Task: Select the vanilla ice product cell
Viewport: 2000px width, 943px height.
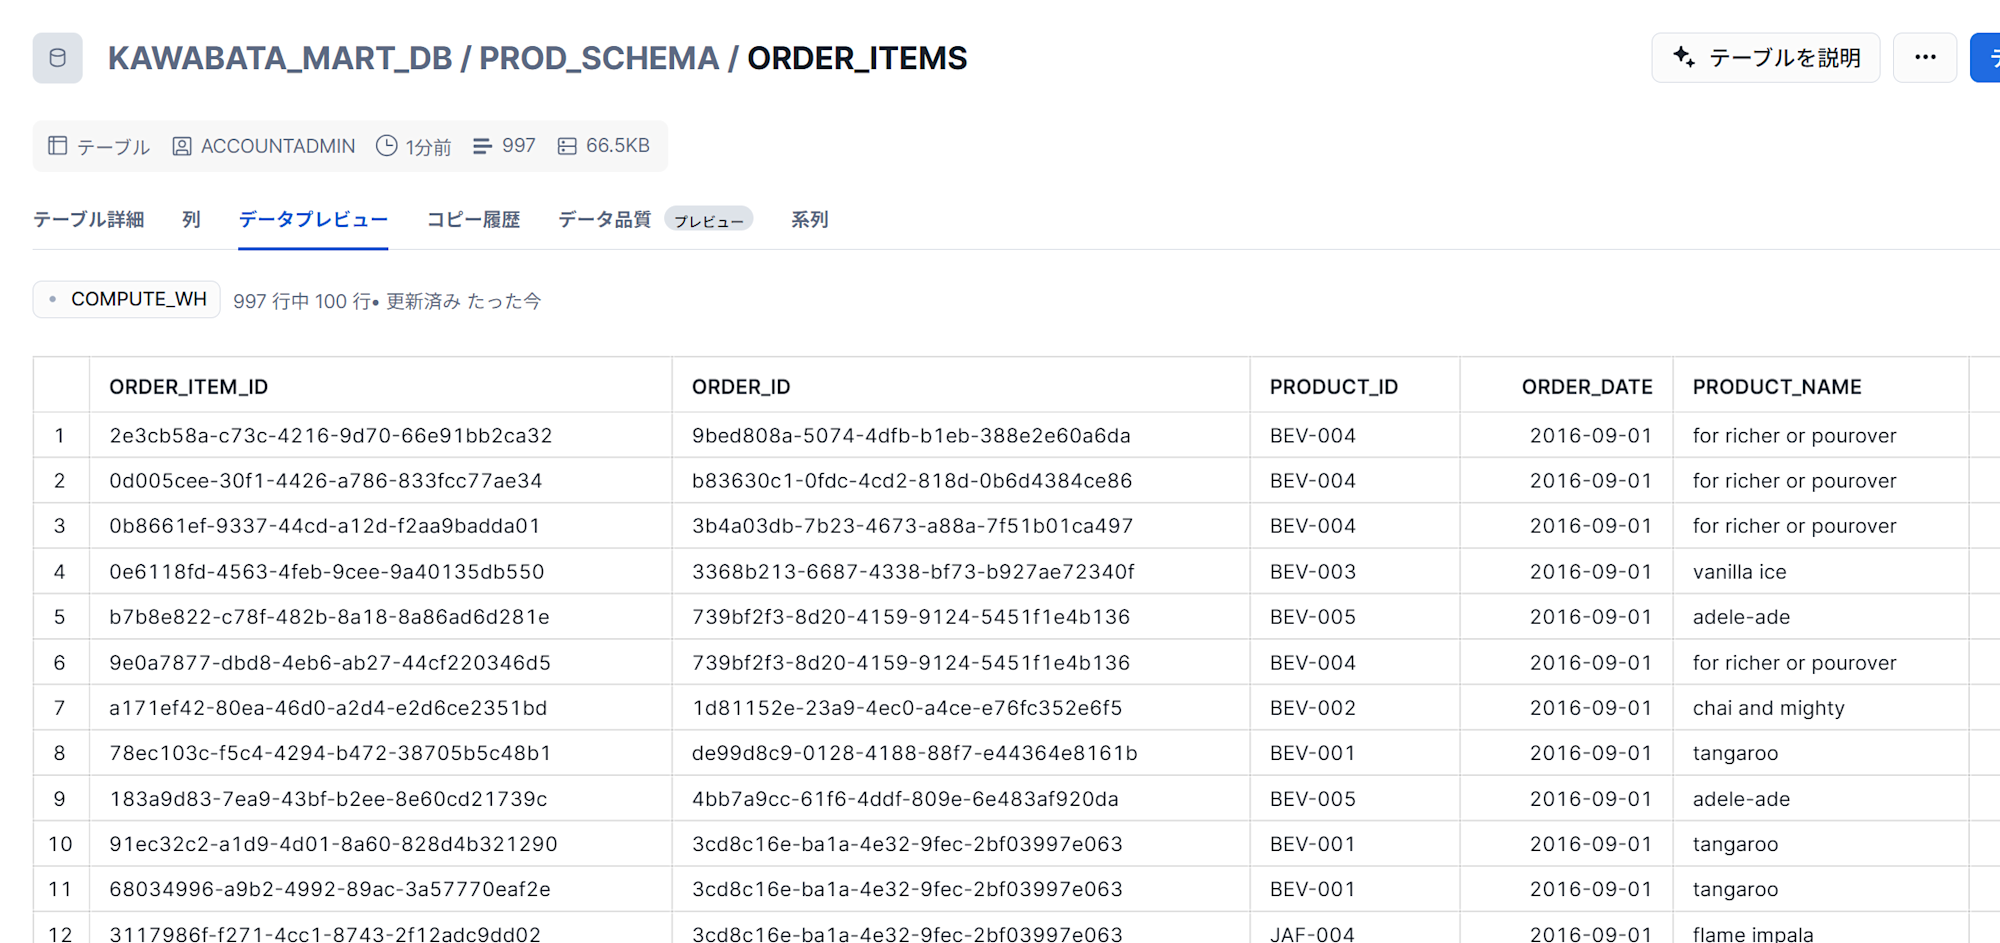Action: pos(1739,572)
